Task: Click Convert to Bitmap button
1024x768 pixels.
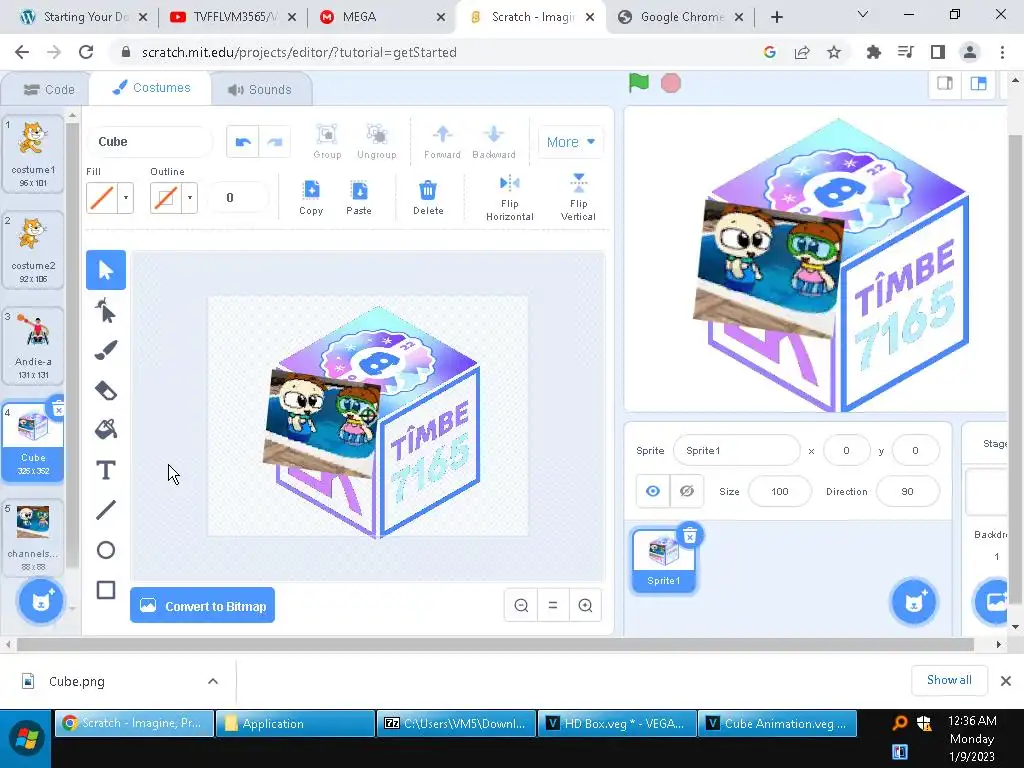Action: click(x=202, y=605)
